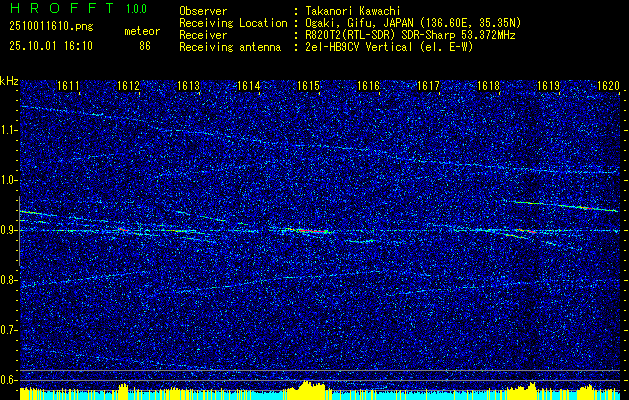Click the Observer label
The height and width of the screenshot is (400, 629).
[203, 11]
